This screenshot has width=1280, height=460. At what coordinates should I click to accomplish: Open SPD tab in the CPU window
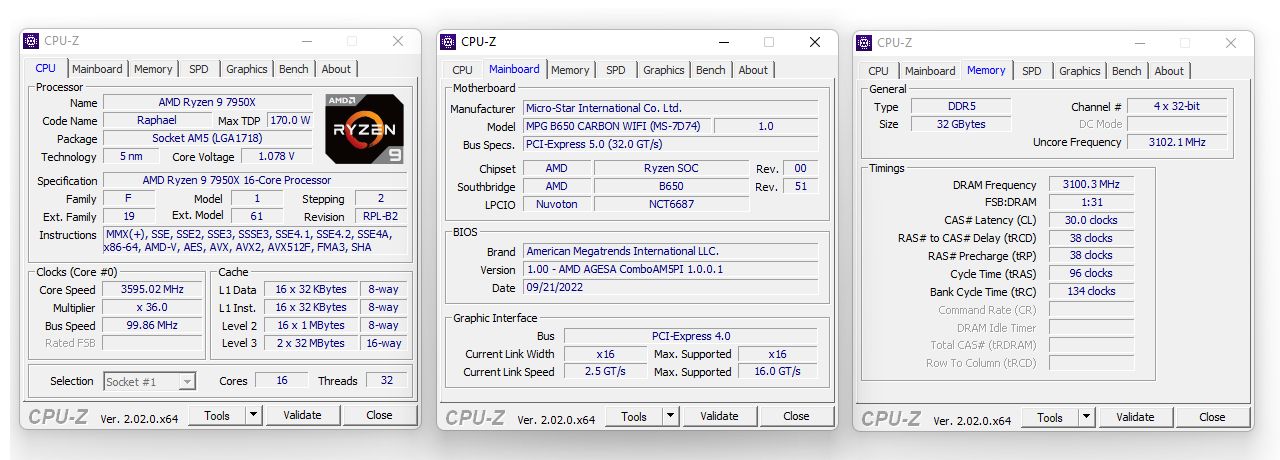[x=199, y=69]
